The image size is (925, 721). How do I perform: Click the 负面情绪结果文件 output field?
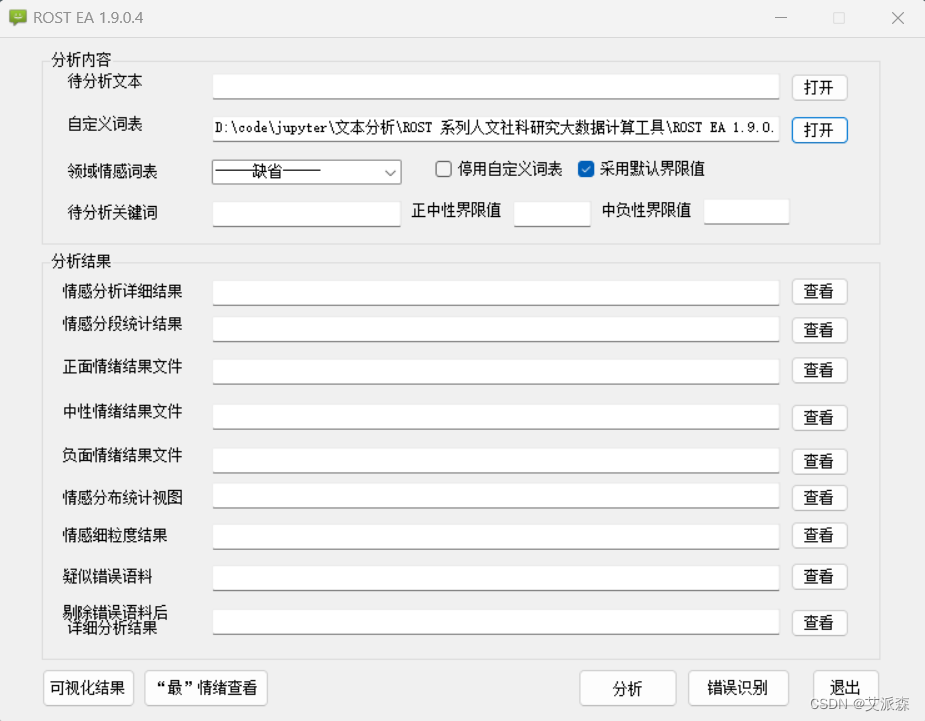[496, 460]
